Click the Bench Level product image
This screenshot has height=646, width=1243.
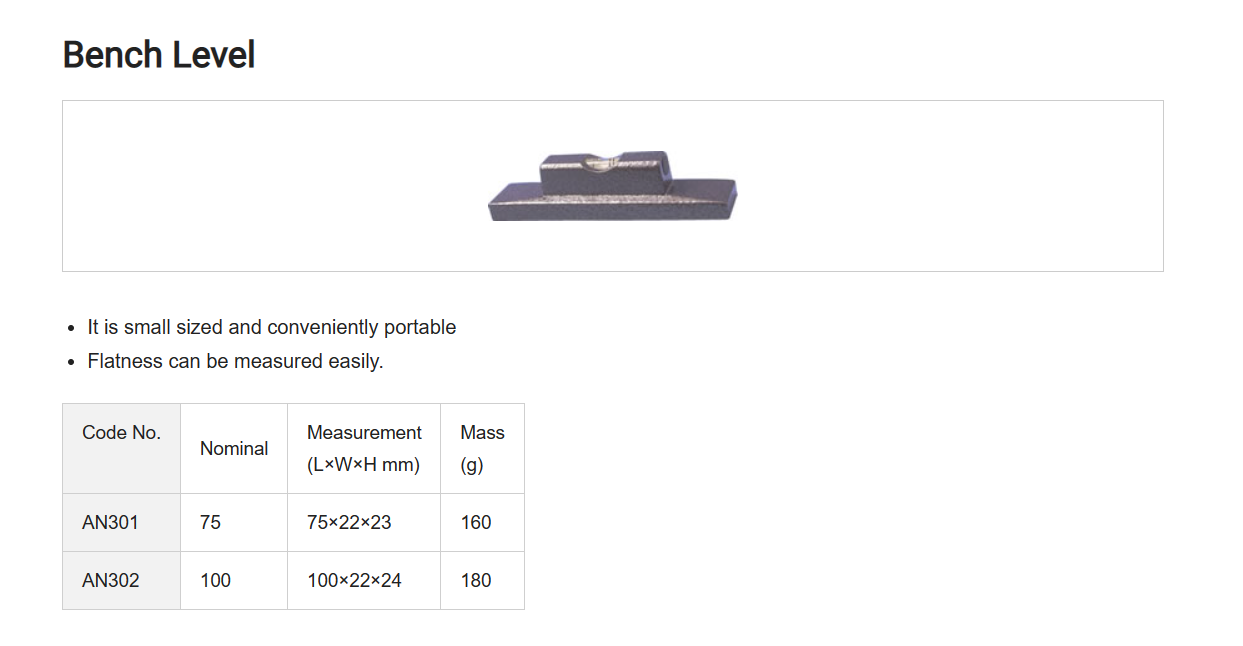[x=612, y=186]
